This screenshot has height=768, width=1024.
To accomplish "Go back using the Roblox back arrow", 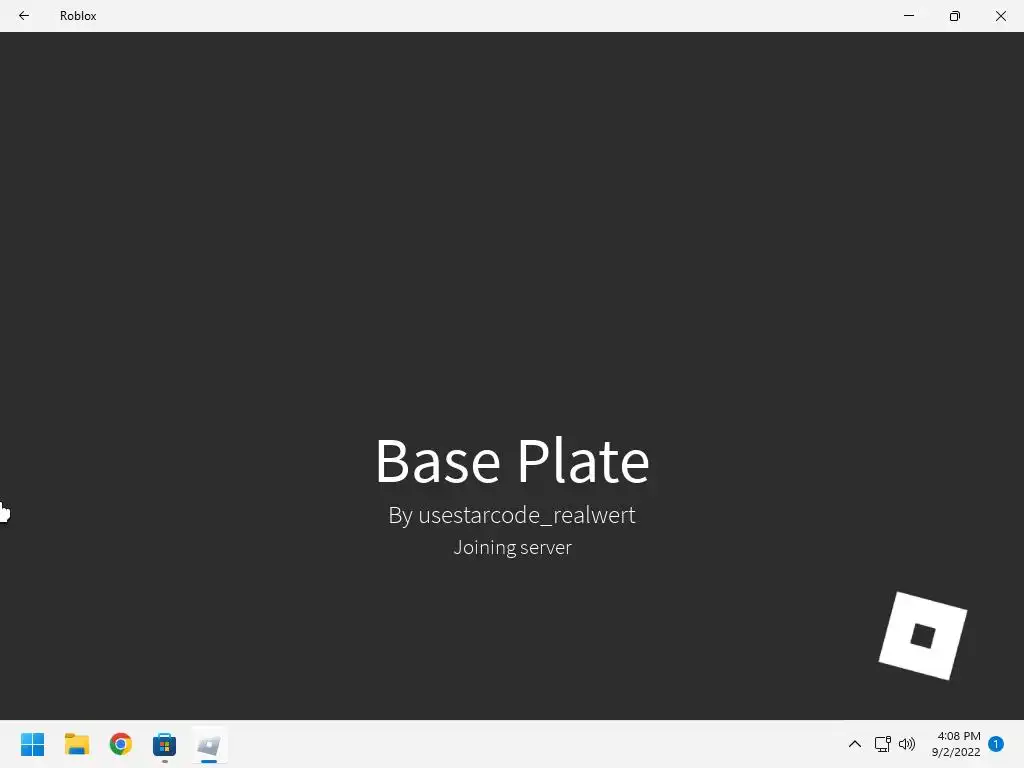I will (x=24, y=16).
